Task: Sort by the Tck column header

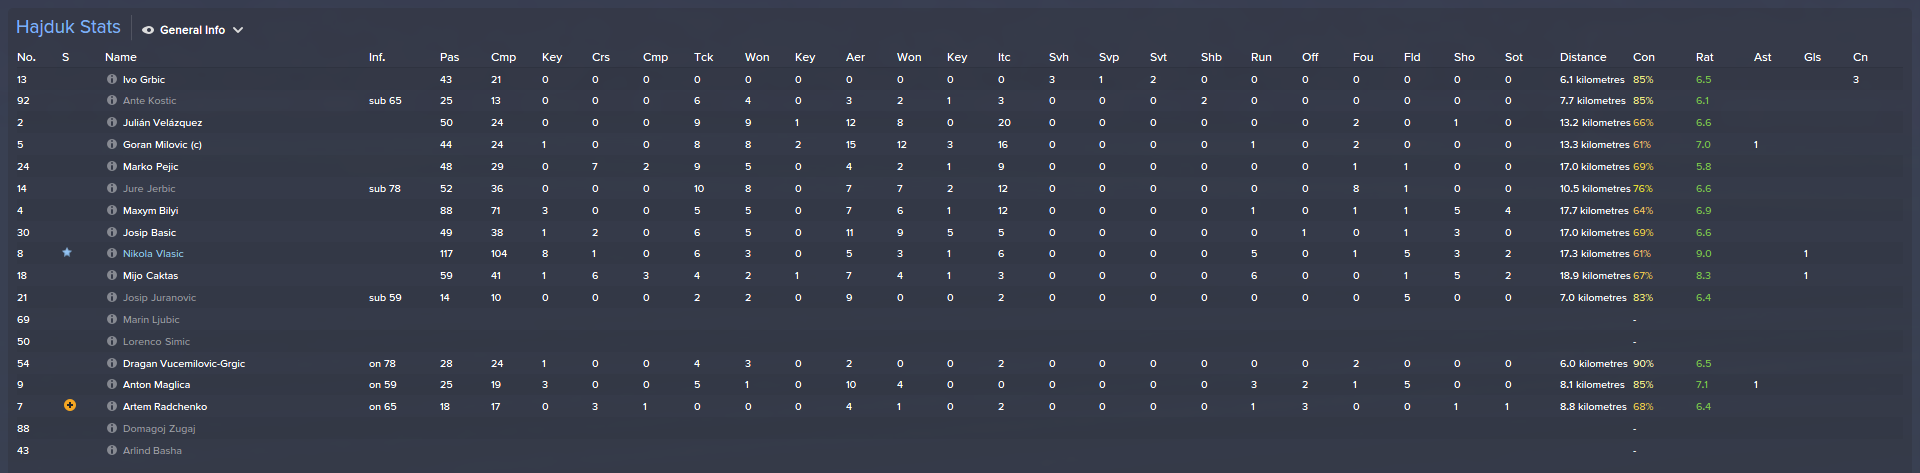Action: tap(704, 57)
